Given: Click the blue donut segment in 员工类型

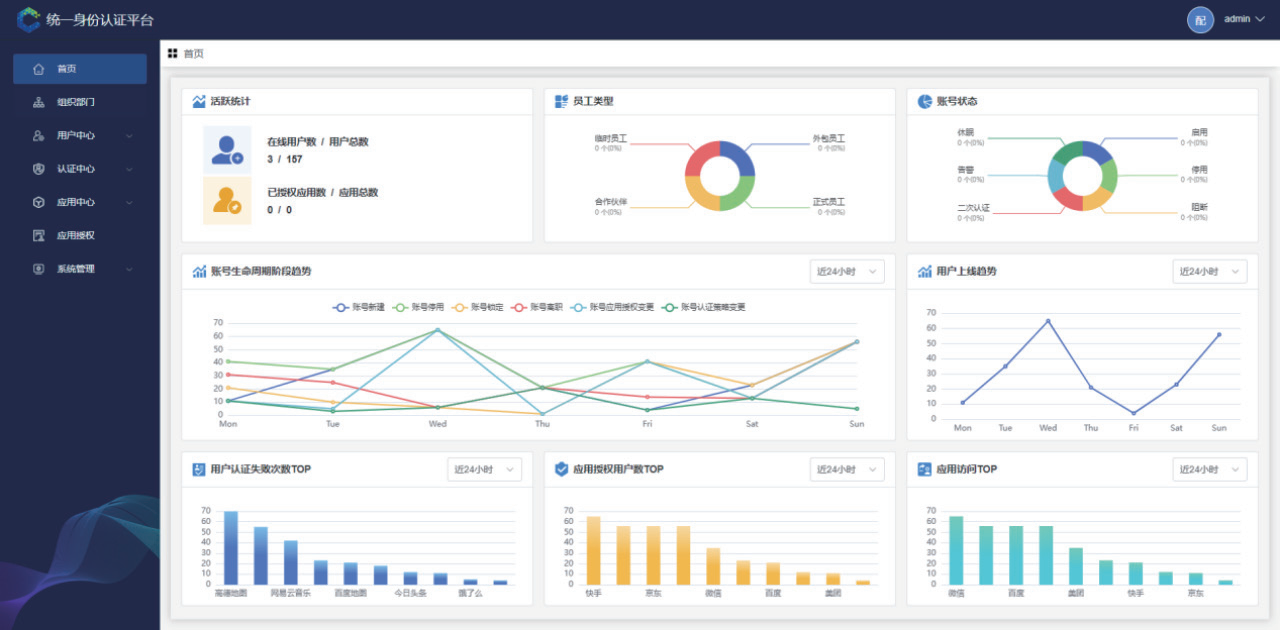Looking at the screenshot, I should [x=738, y=156].
